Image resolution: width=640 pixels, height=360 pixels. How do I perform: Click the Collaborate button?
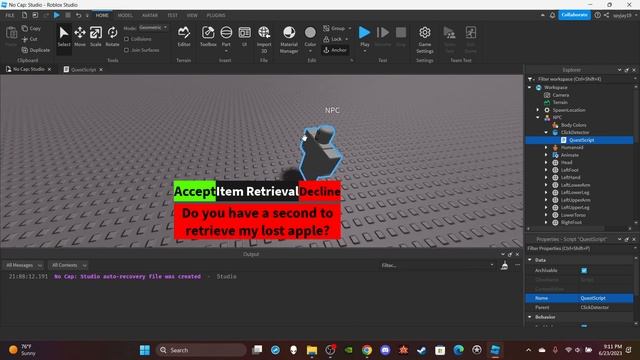coord(574,15)
